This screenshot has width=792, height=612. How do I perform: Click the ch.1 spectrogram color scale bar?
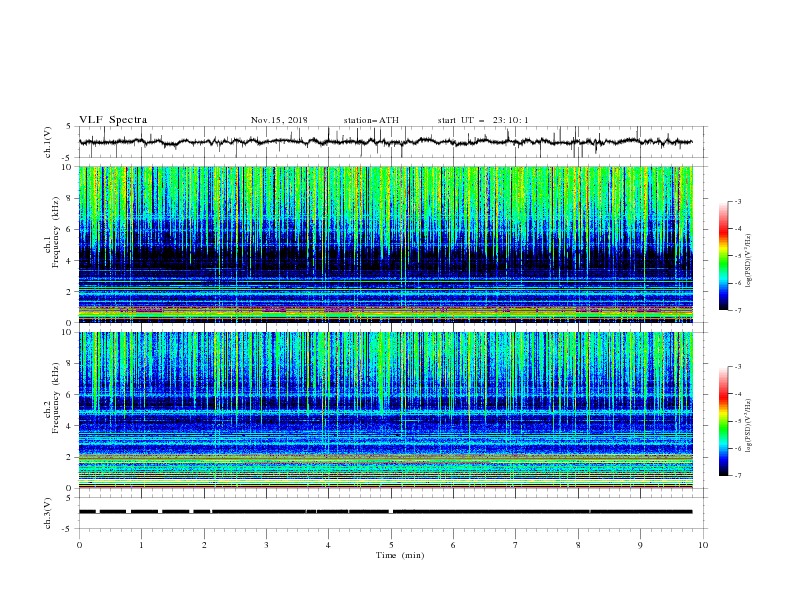click(724, 256)
